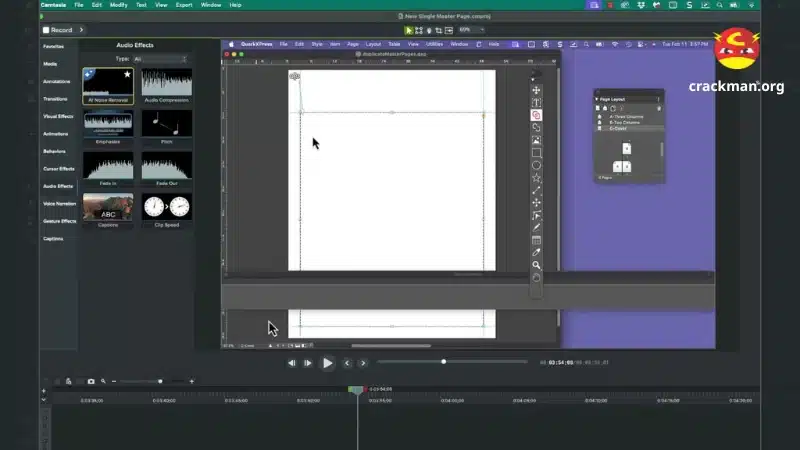Go to the Cursor Effects tab
800x450 pixels.
(59, 169)
